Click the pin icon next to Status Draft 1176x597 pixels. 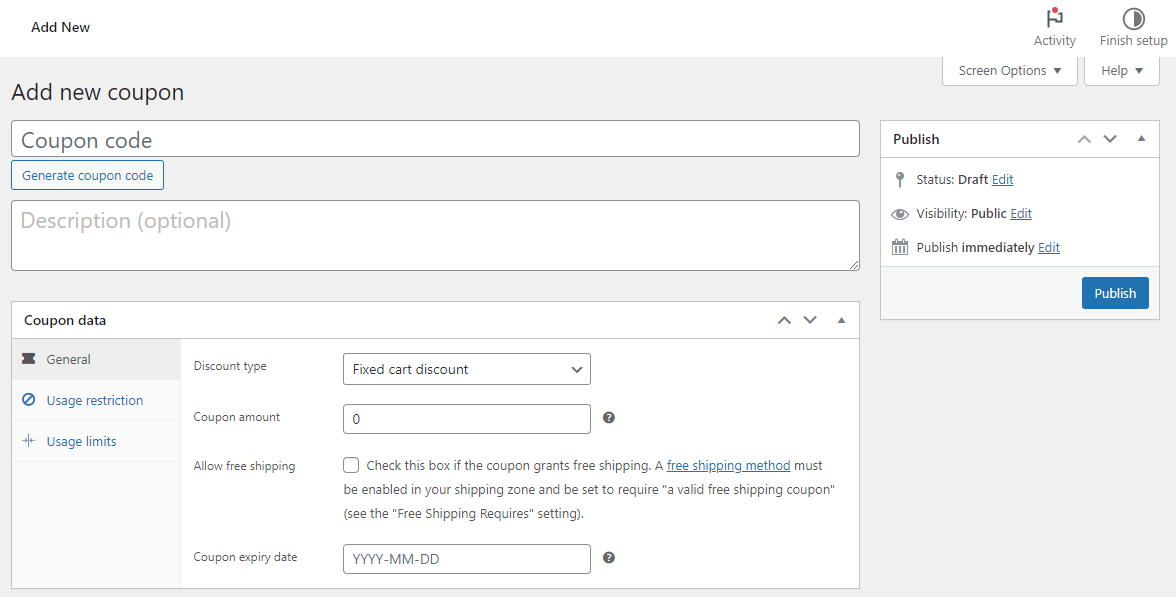click(899, 179)
